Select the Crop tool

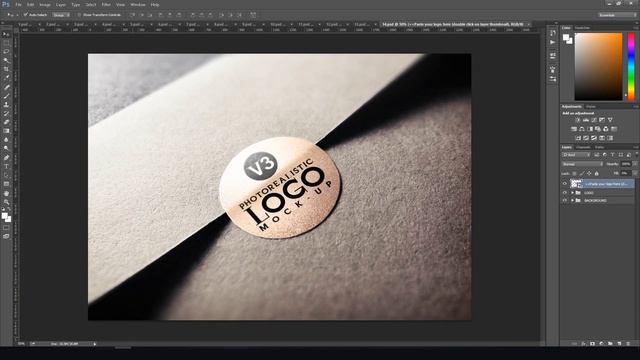coord(6,69)
